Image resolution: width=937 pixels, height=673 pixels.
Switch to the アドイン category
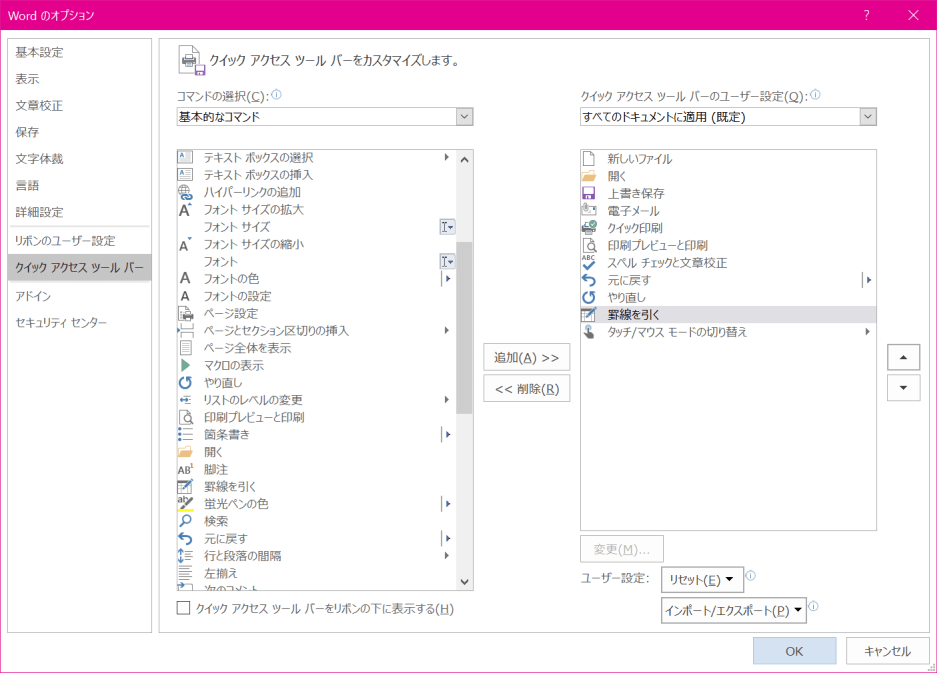pyautogui.click(x=33, y=296)
